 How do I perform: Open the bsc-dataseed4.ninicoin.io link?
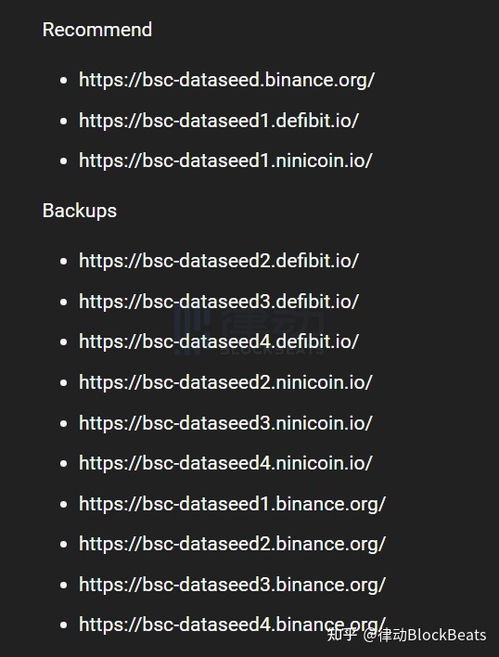pyautogui.click(x=225, y=463)
